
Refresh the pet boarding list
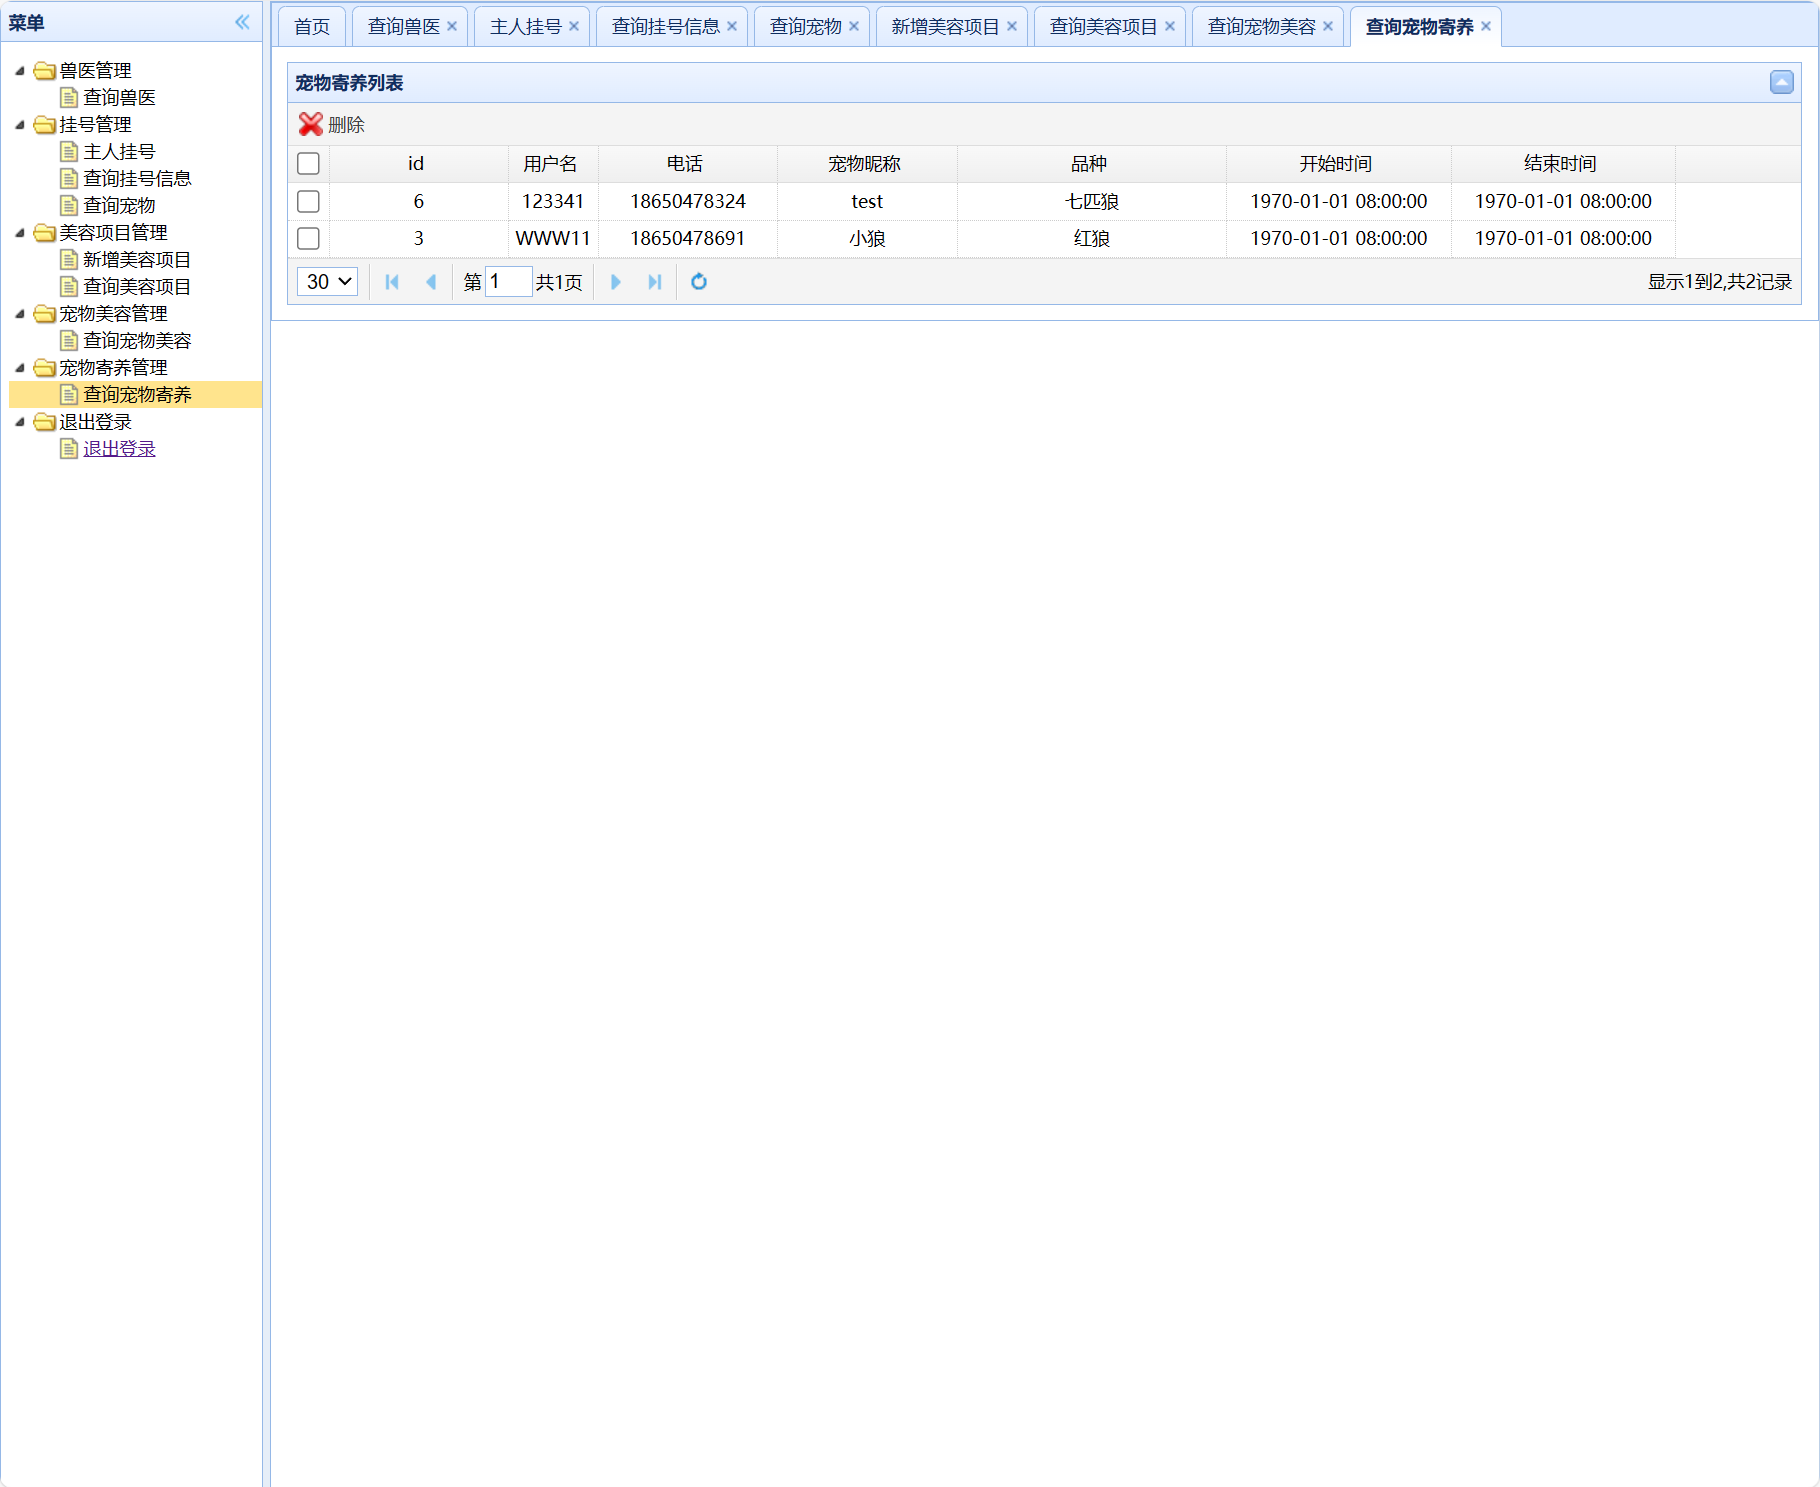(x=699, y=282)
